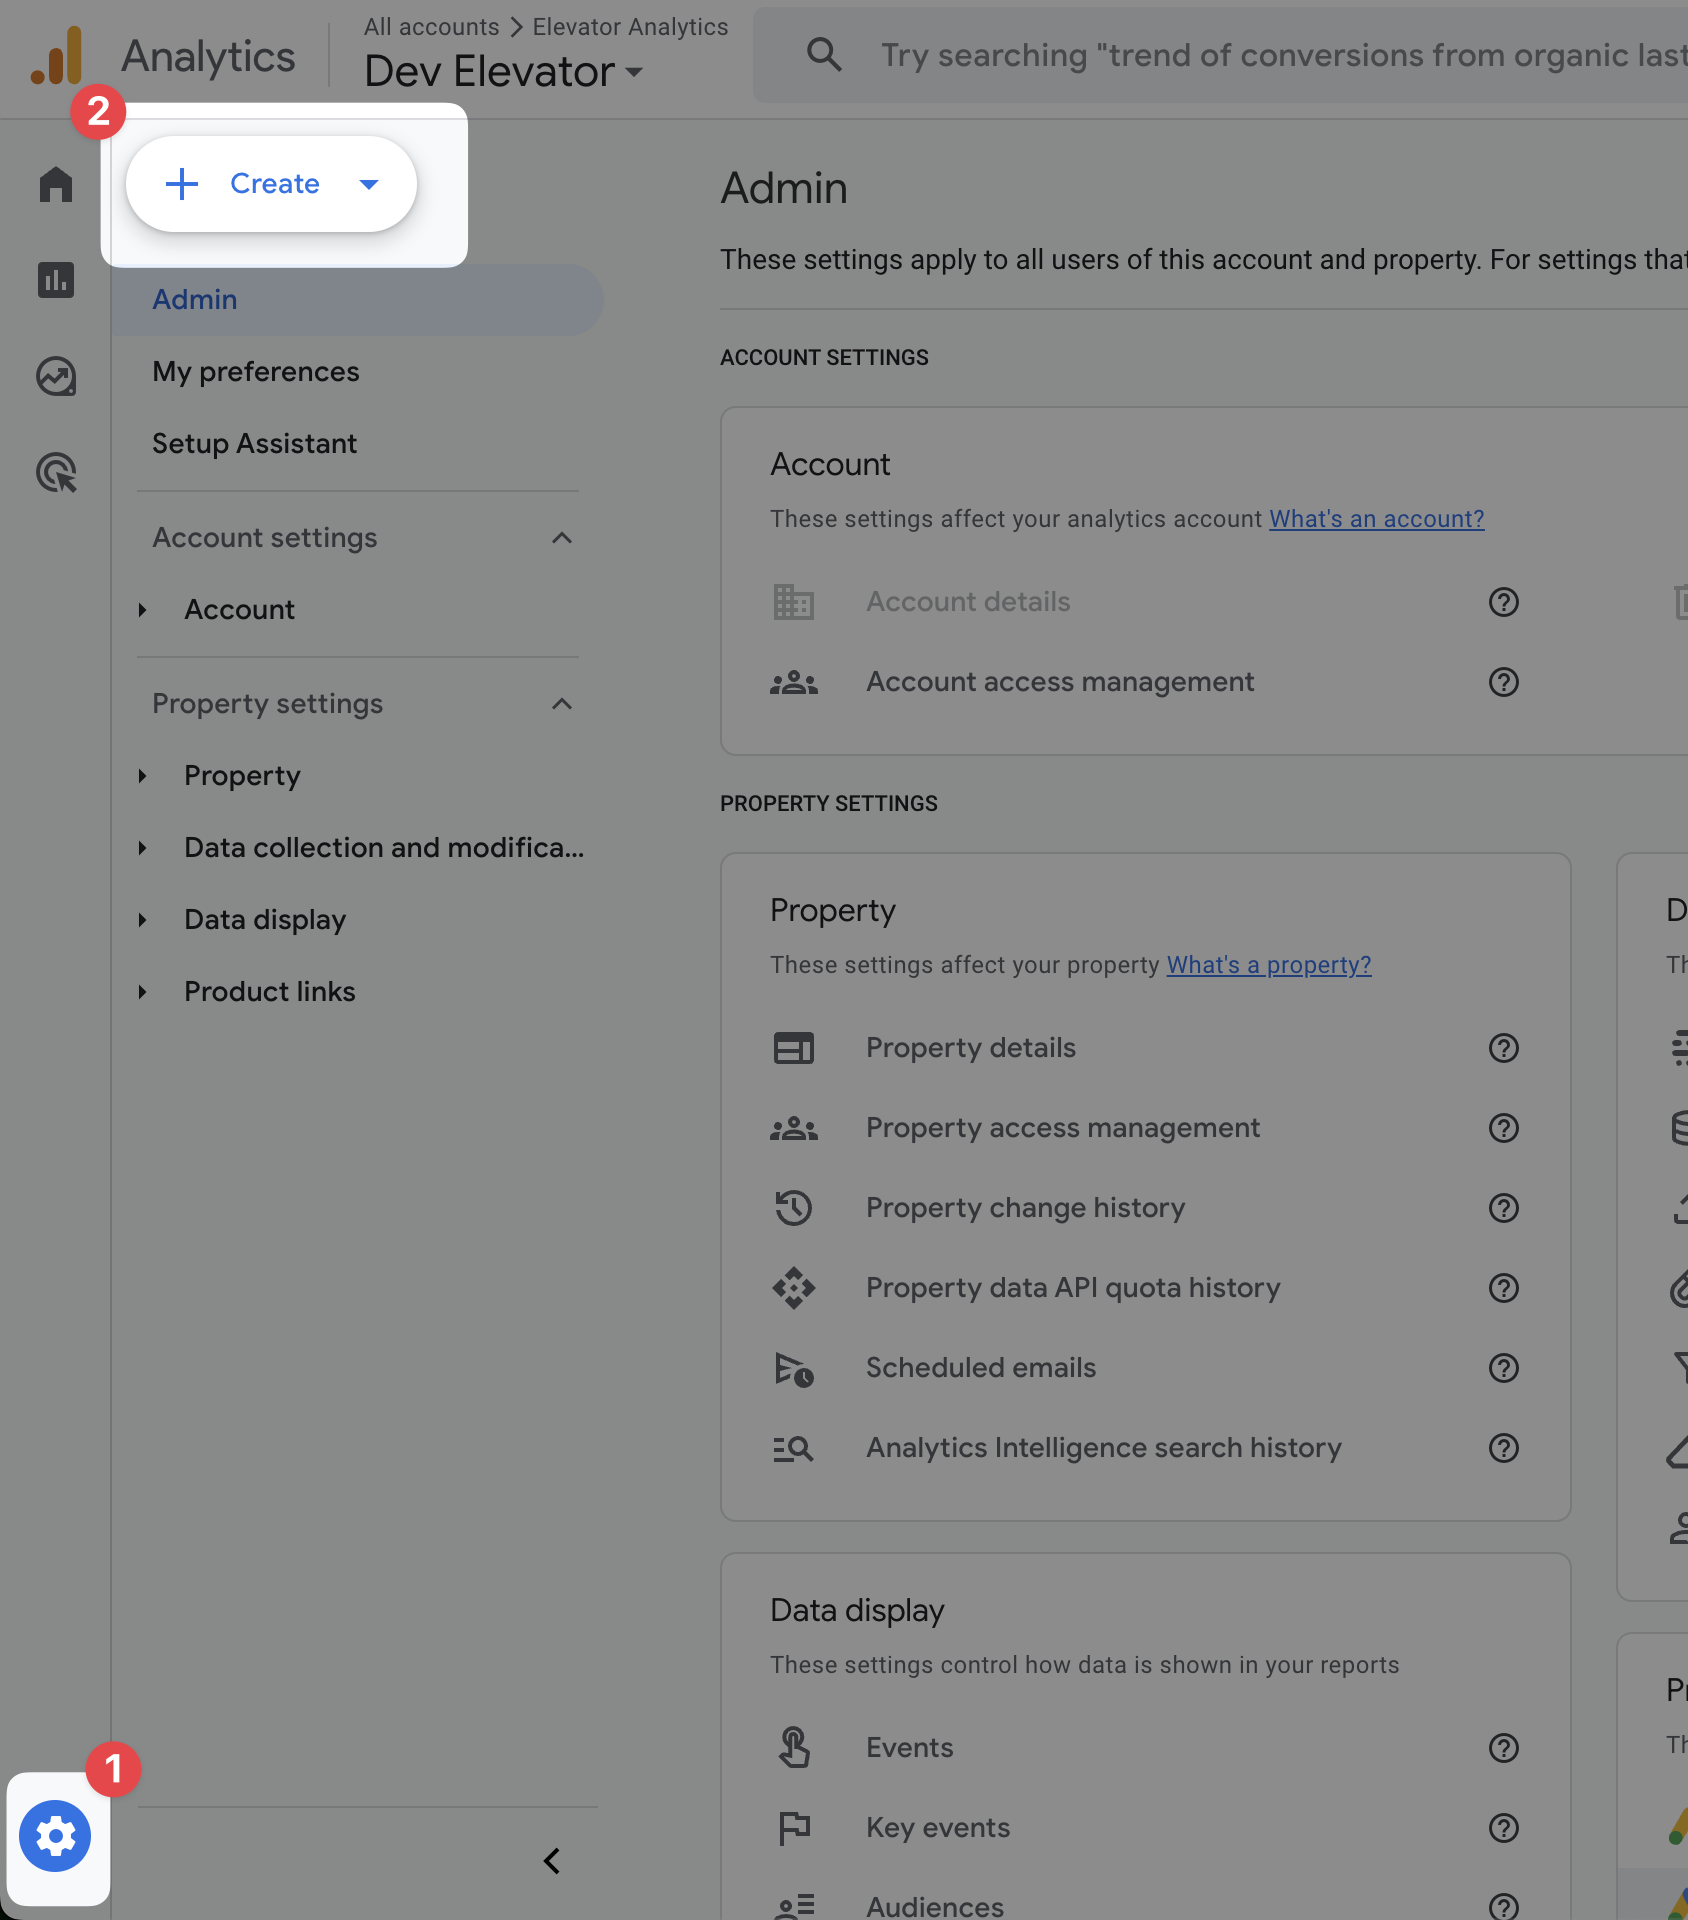Viewport: 1688px width, 1920px height.
Task: Open the Explore icon in sidebar
Action: coord(56,376)
